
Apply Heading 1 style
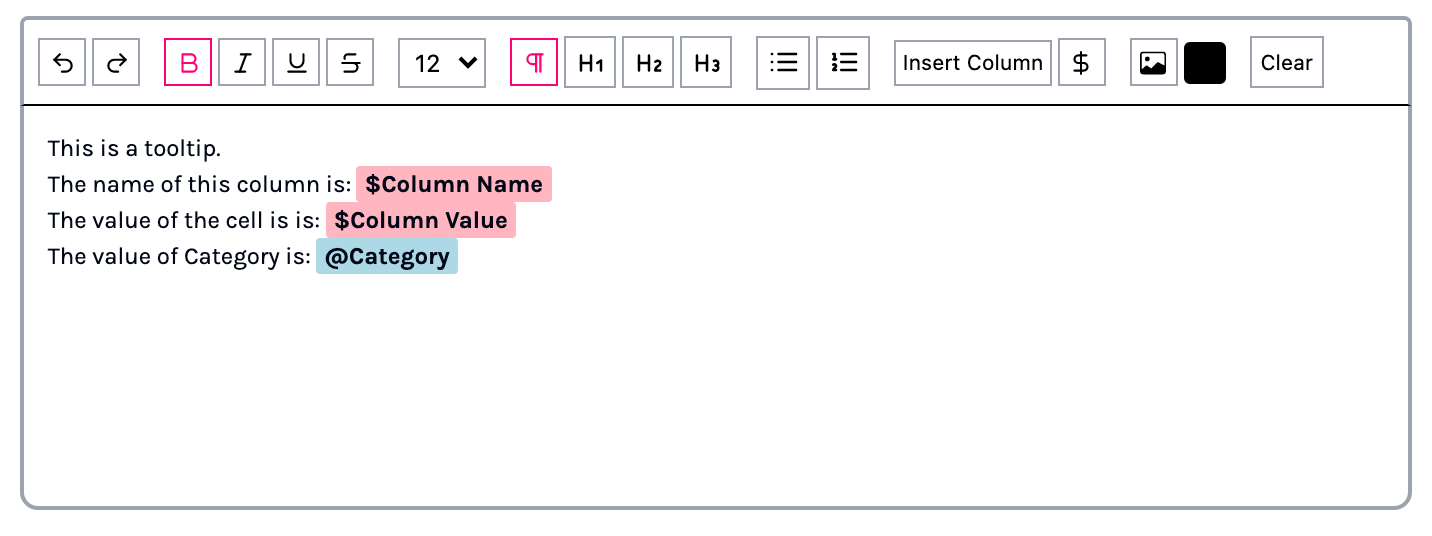point(590,63)
